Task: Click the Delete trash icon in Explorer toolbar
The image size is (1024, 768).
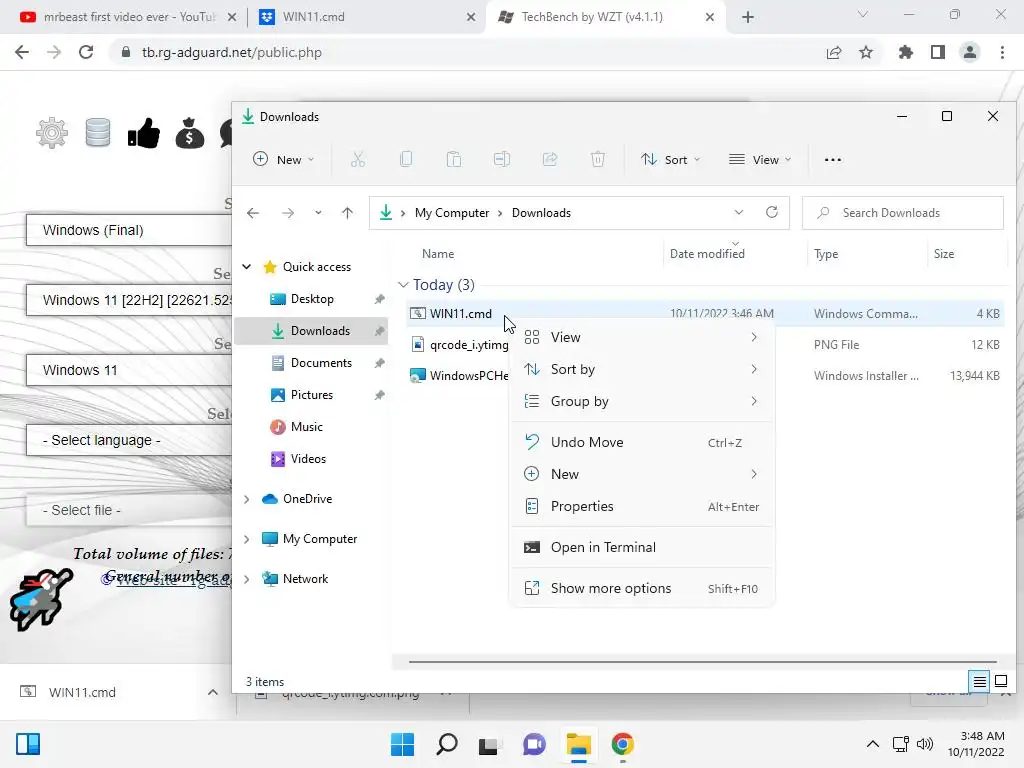Action: pos(598,159)
